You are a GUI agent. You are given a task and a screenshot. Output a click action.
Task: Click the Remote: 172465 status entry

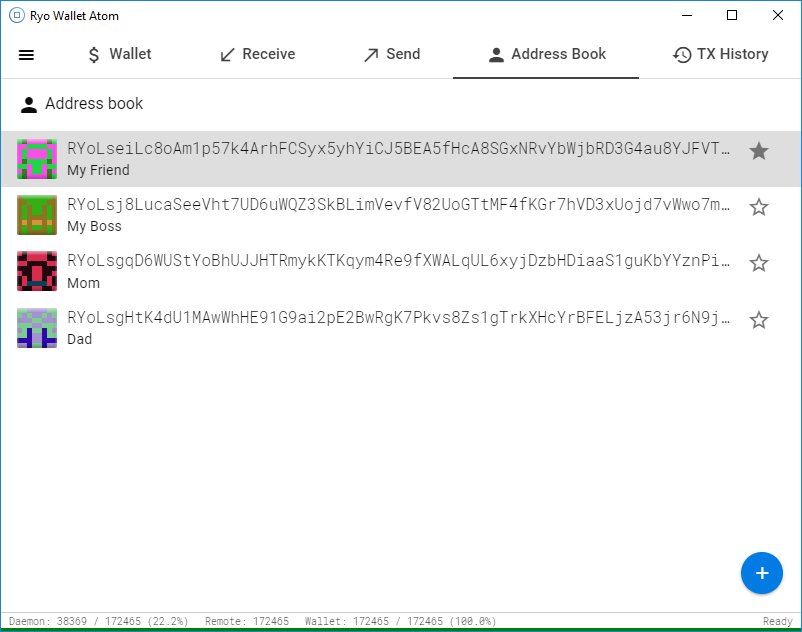247,621
